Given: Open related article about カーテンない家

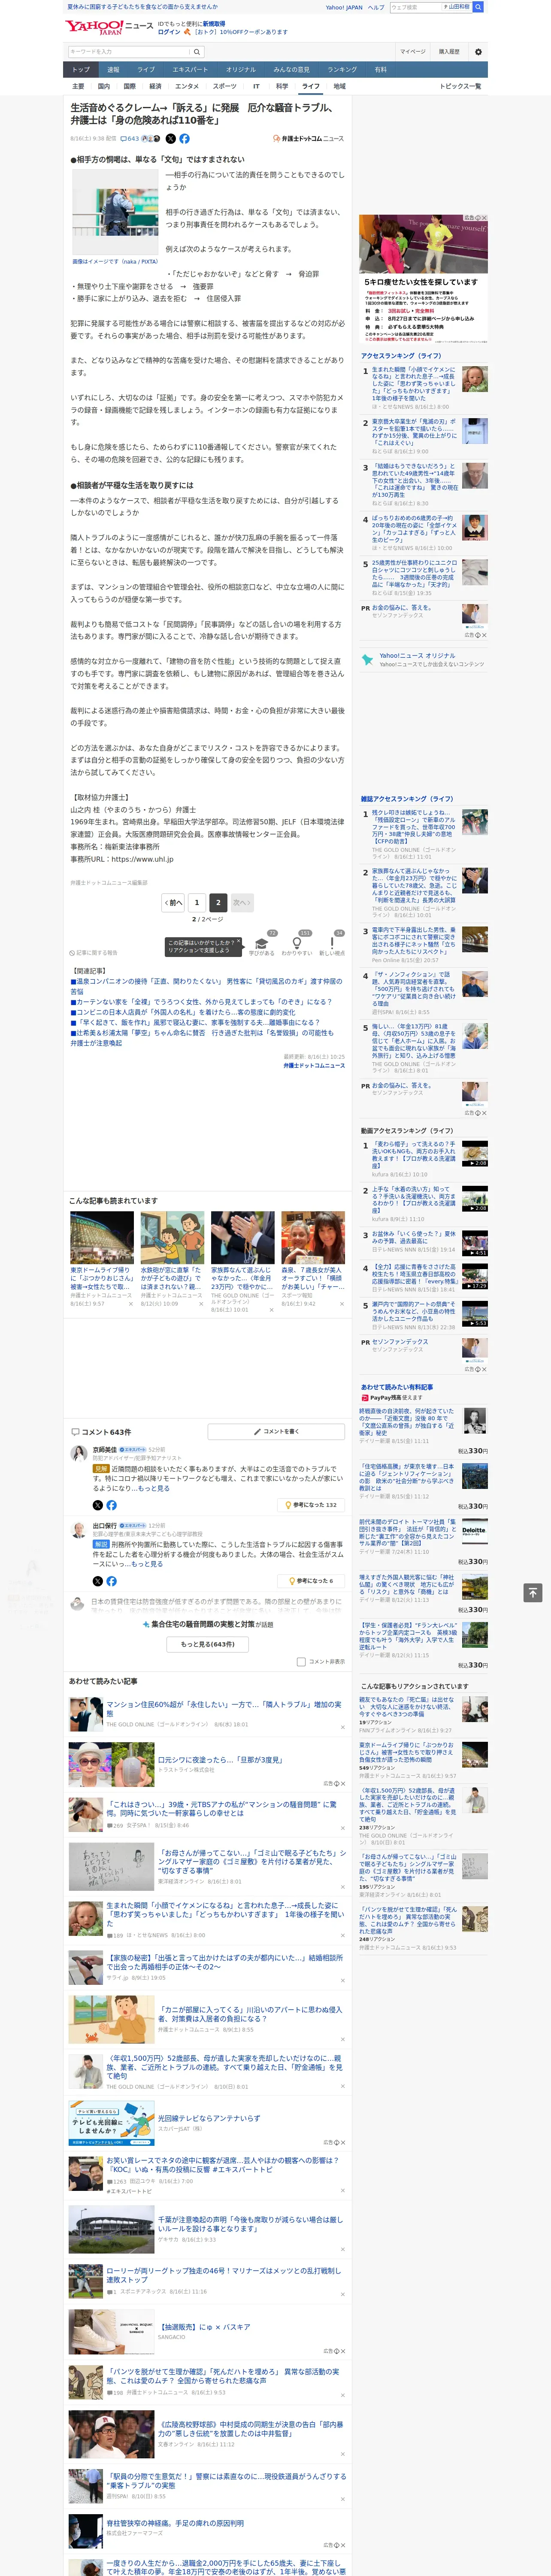Looking at the screenshot, I should (x=203, y=1001).
